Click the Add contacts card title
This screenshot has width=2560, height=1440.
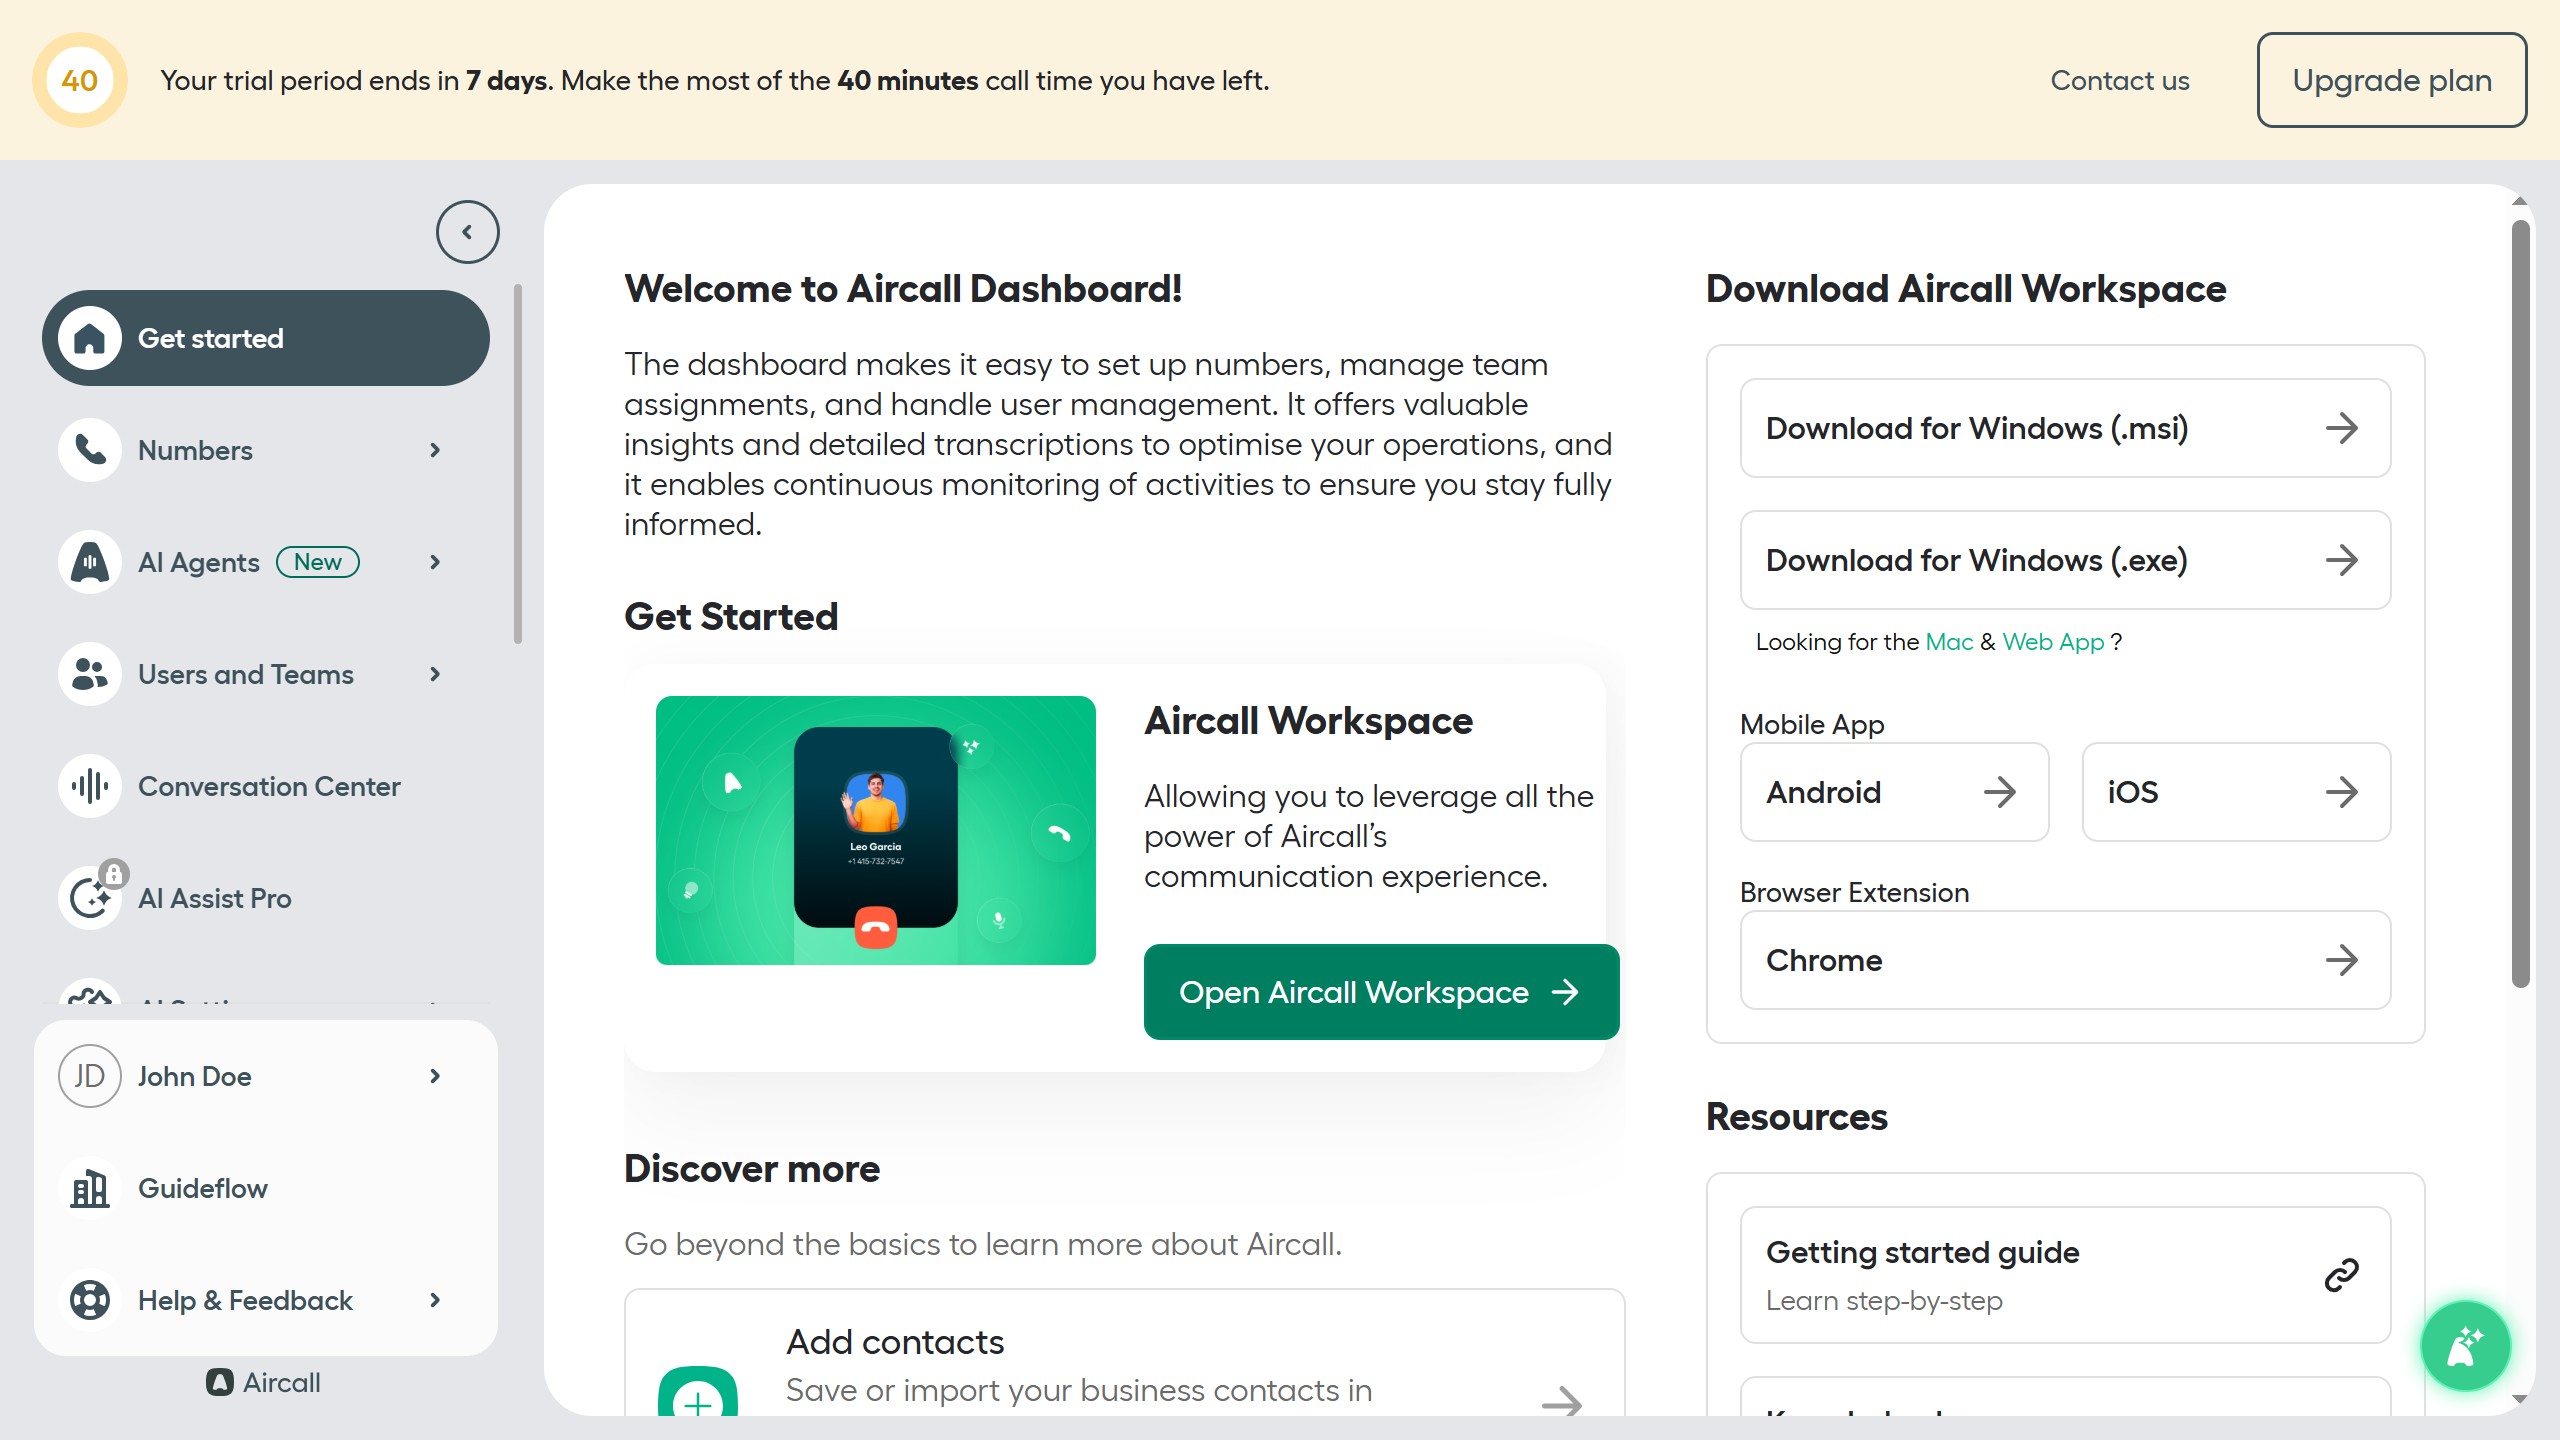[x=895, y=1342]
